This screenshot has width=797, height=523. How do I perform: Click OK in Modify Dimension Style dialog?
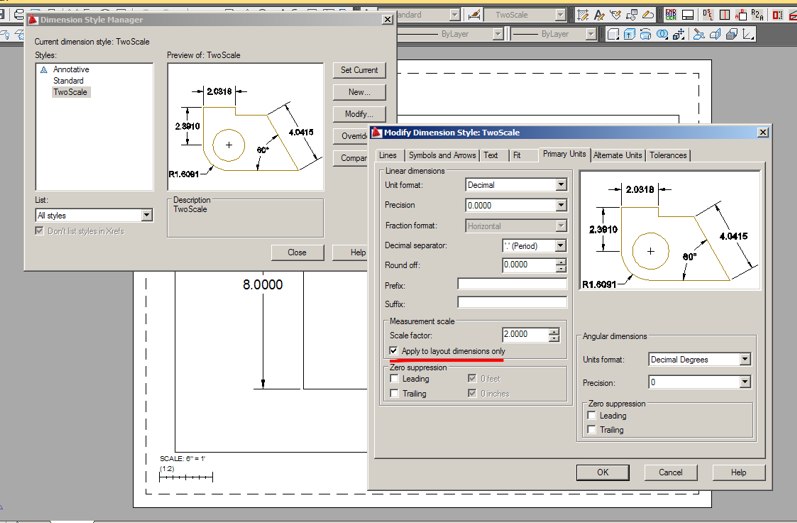point(602,472)
